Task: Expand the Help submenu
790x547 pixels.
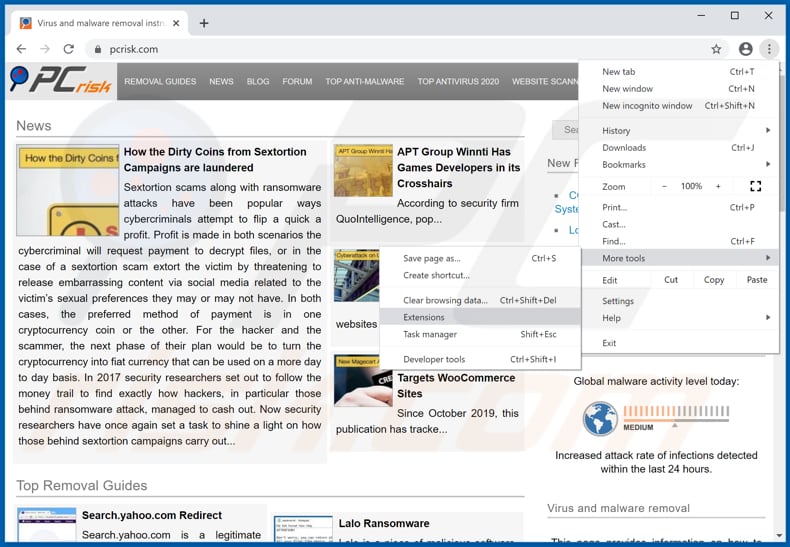Action: tap(678, 318)
